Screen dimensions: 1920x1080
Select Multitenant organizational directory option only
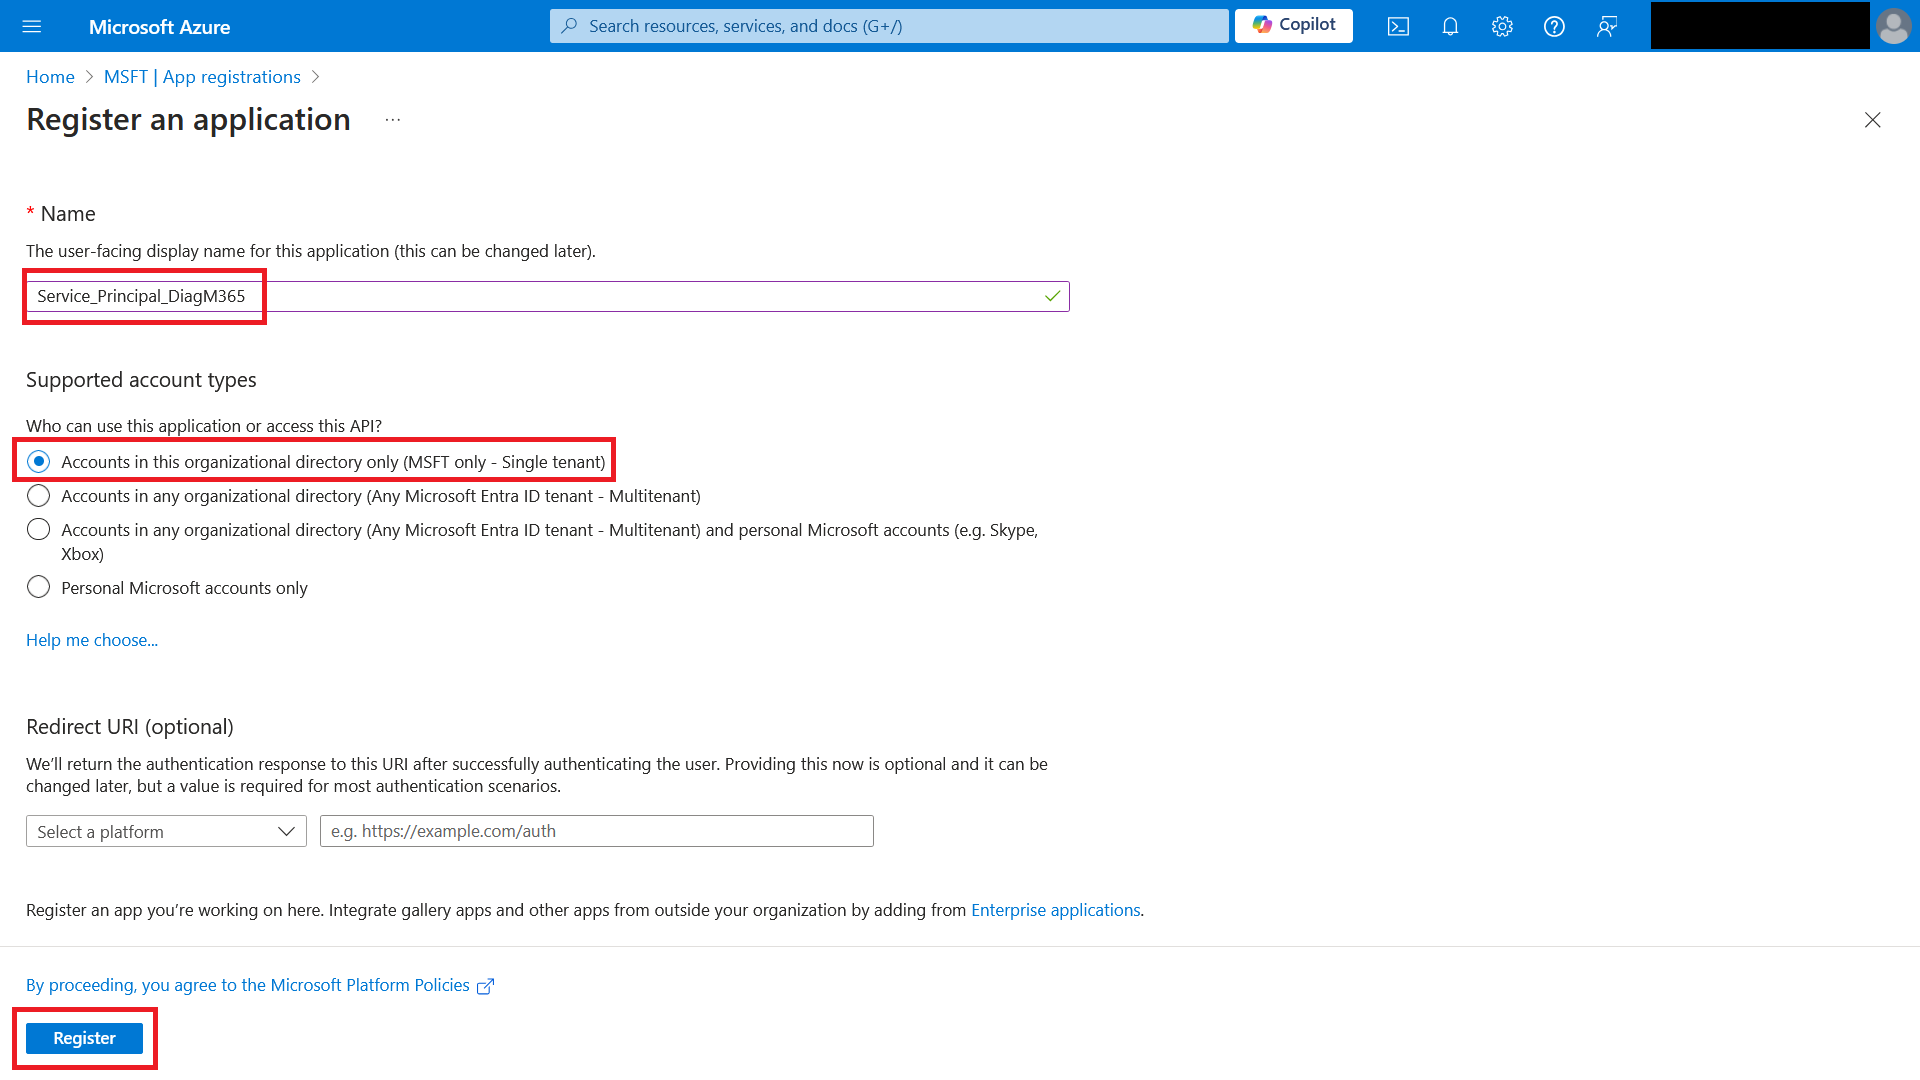(x=39, y=496)
